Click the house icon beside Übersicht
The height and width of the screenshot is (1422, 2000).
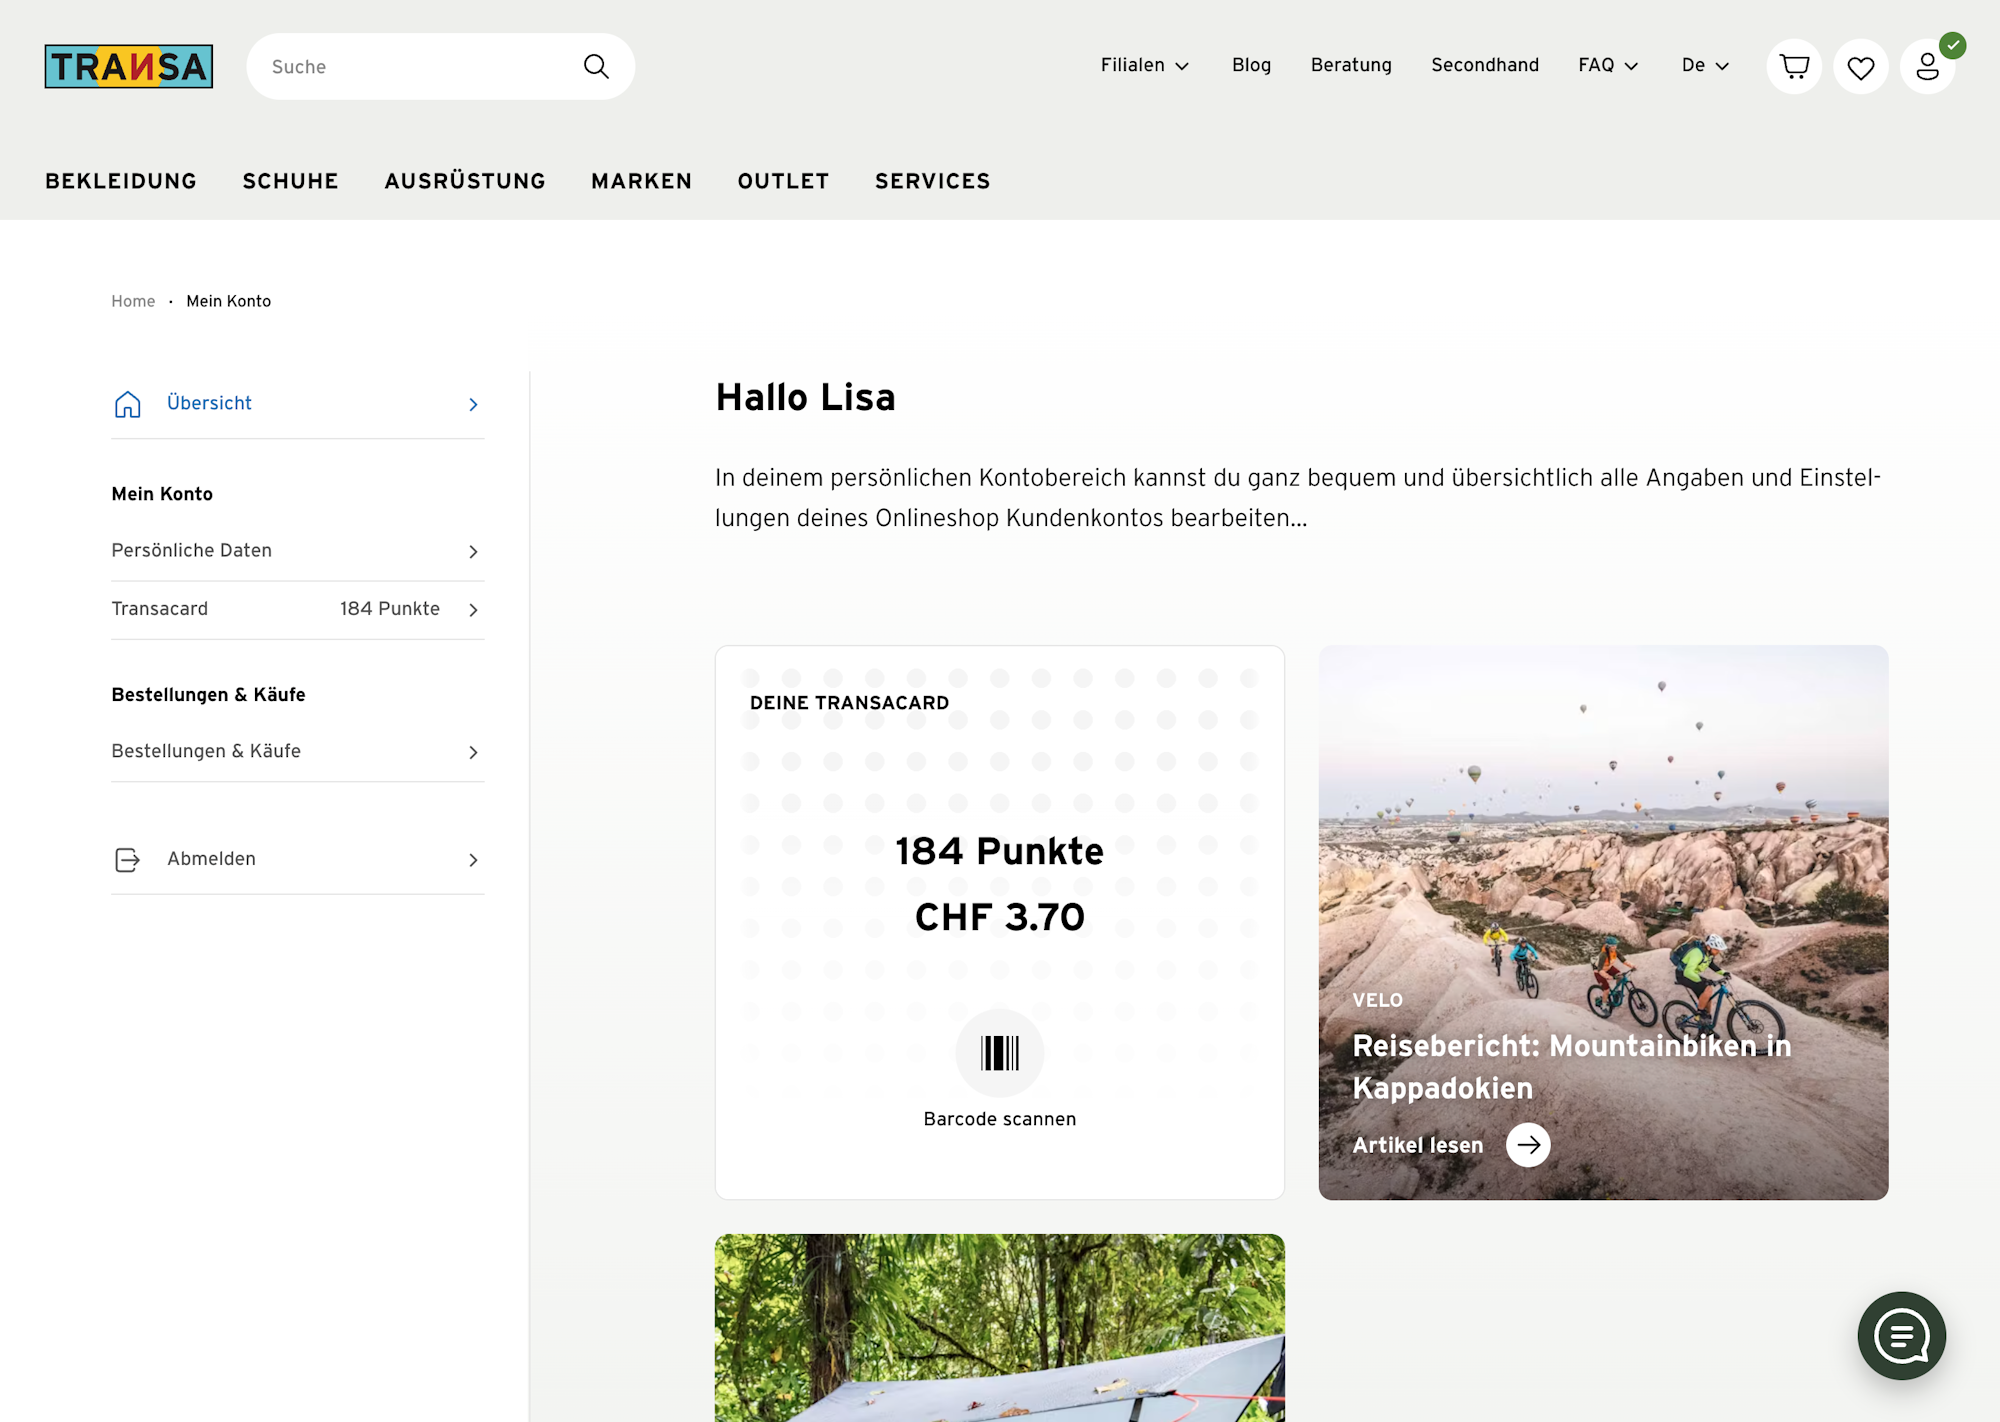[127, 404]
